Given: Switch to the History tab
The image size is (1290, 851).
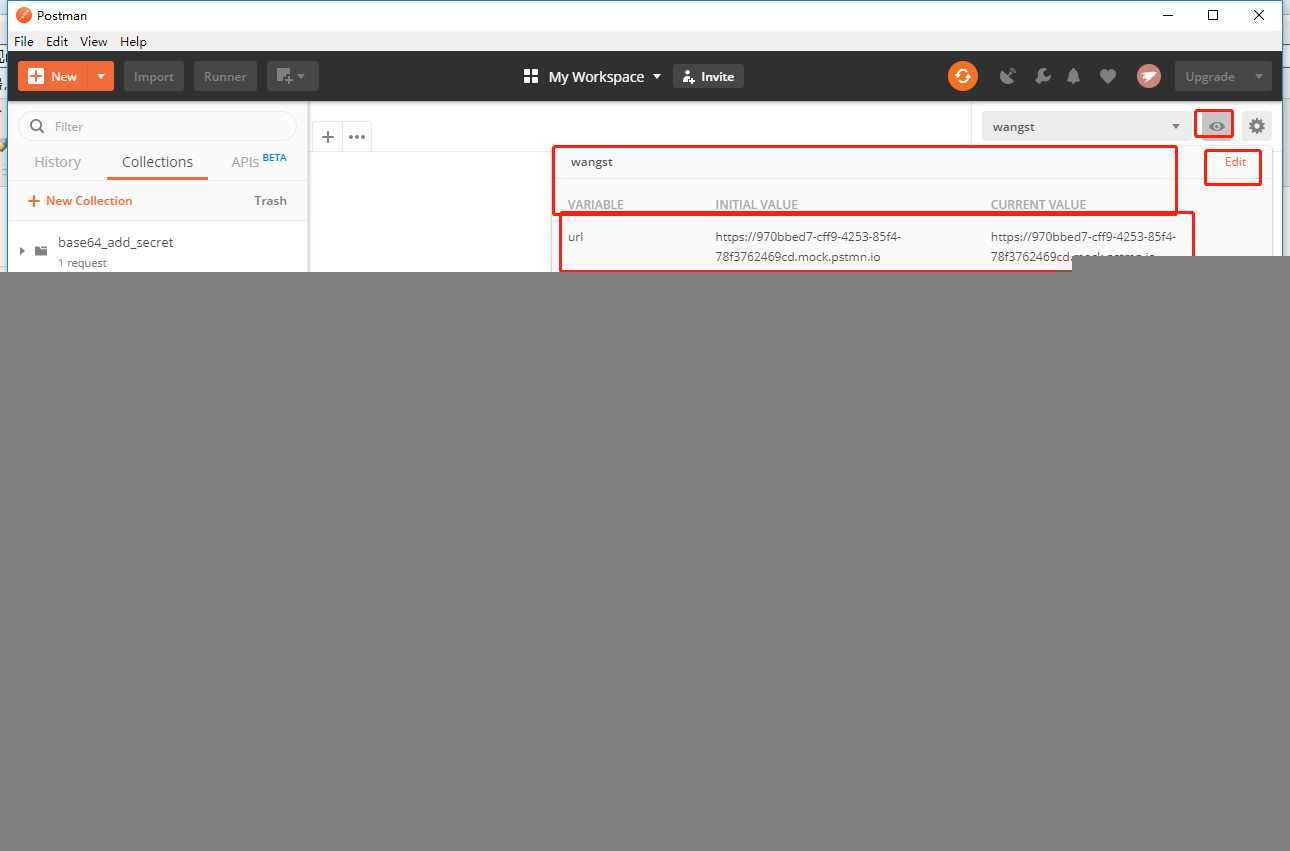Looking at the screenshot, I should pos(57,162).
